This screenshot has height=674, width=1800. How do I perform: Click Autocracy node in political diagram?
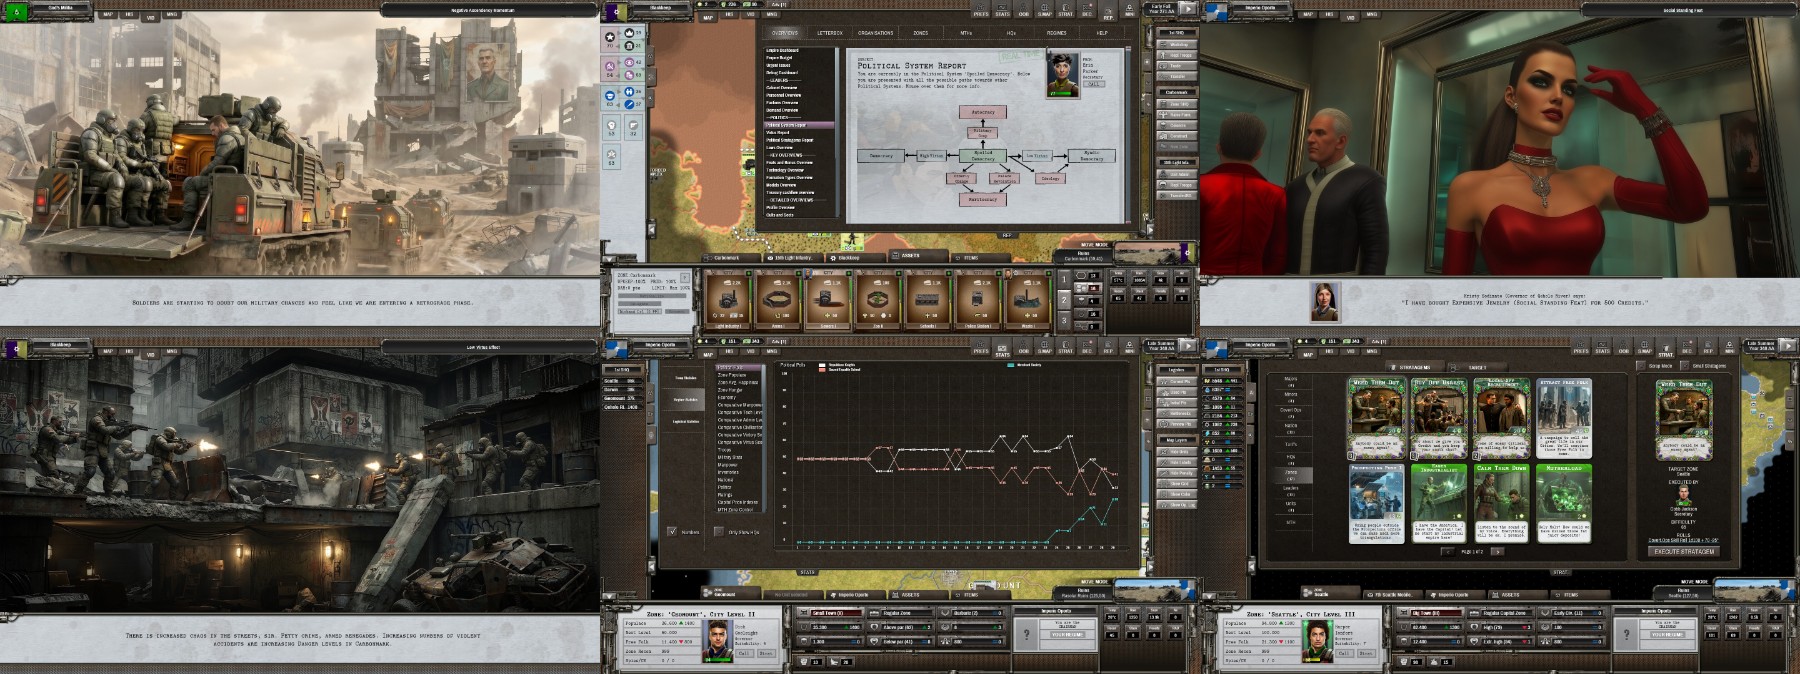click(x=983, y=112)
